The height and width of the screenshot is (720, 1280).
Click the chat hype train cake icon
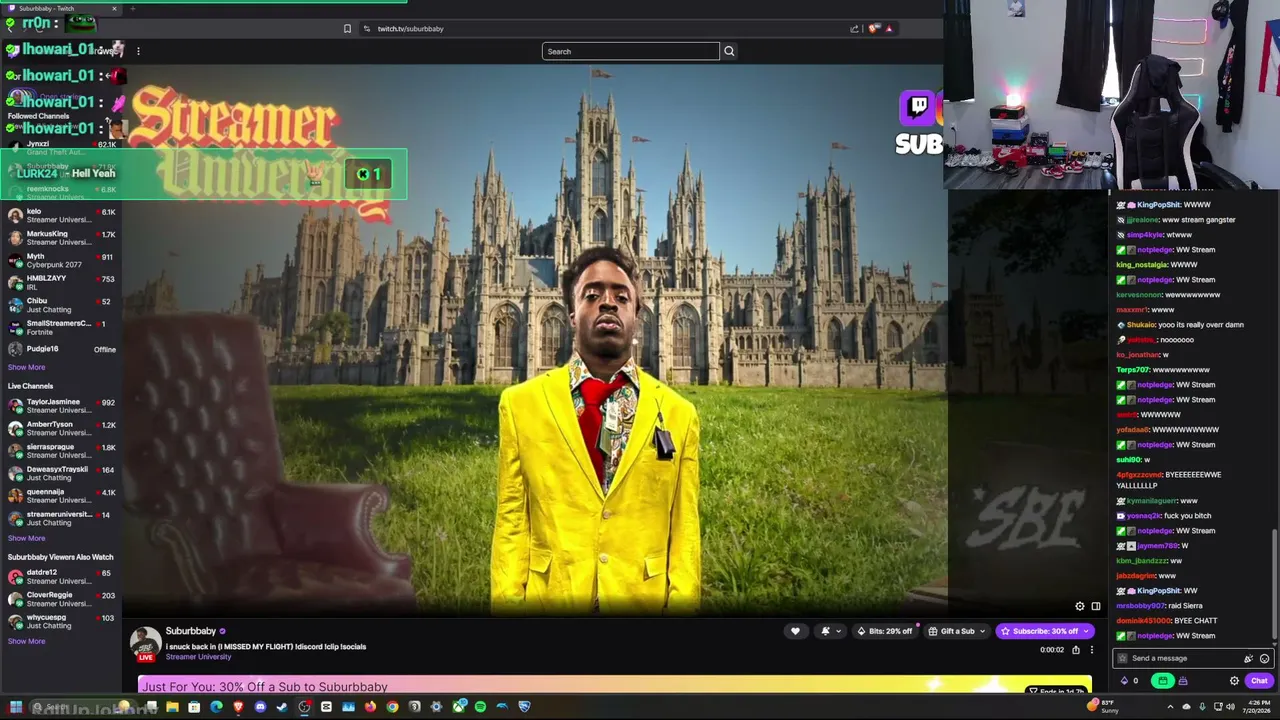1183,681
